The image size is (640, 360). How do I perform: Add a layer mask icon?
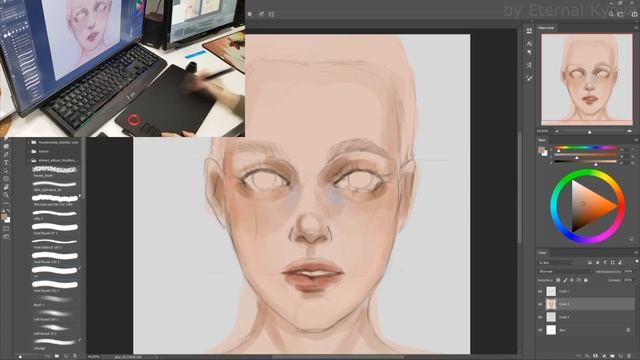pyautogui.click(x=596, y=356)
